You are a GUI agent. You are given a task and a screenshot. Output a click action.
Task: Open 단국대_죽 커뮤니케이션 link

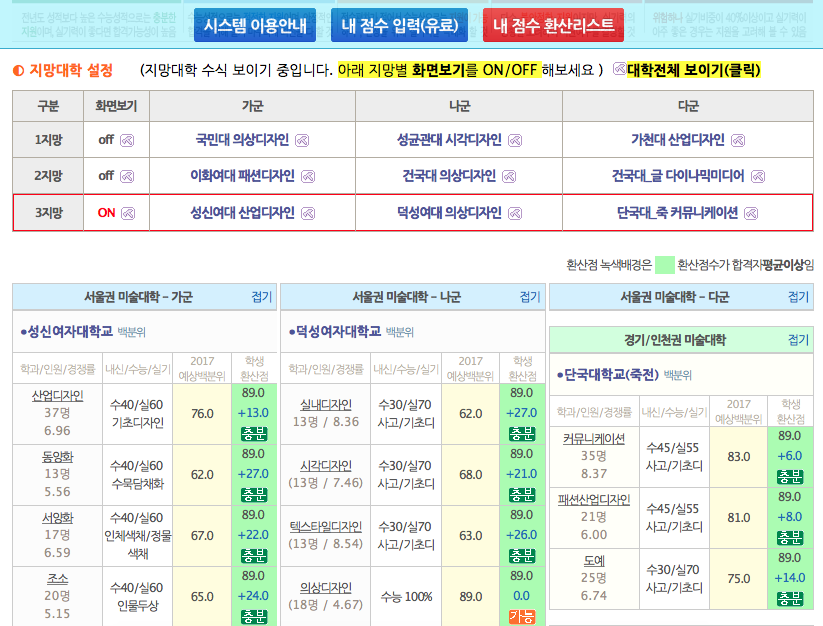[677, 213]
